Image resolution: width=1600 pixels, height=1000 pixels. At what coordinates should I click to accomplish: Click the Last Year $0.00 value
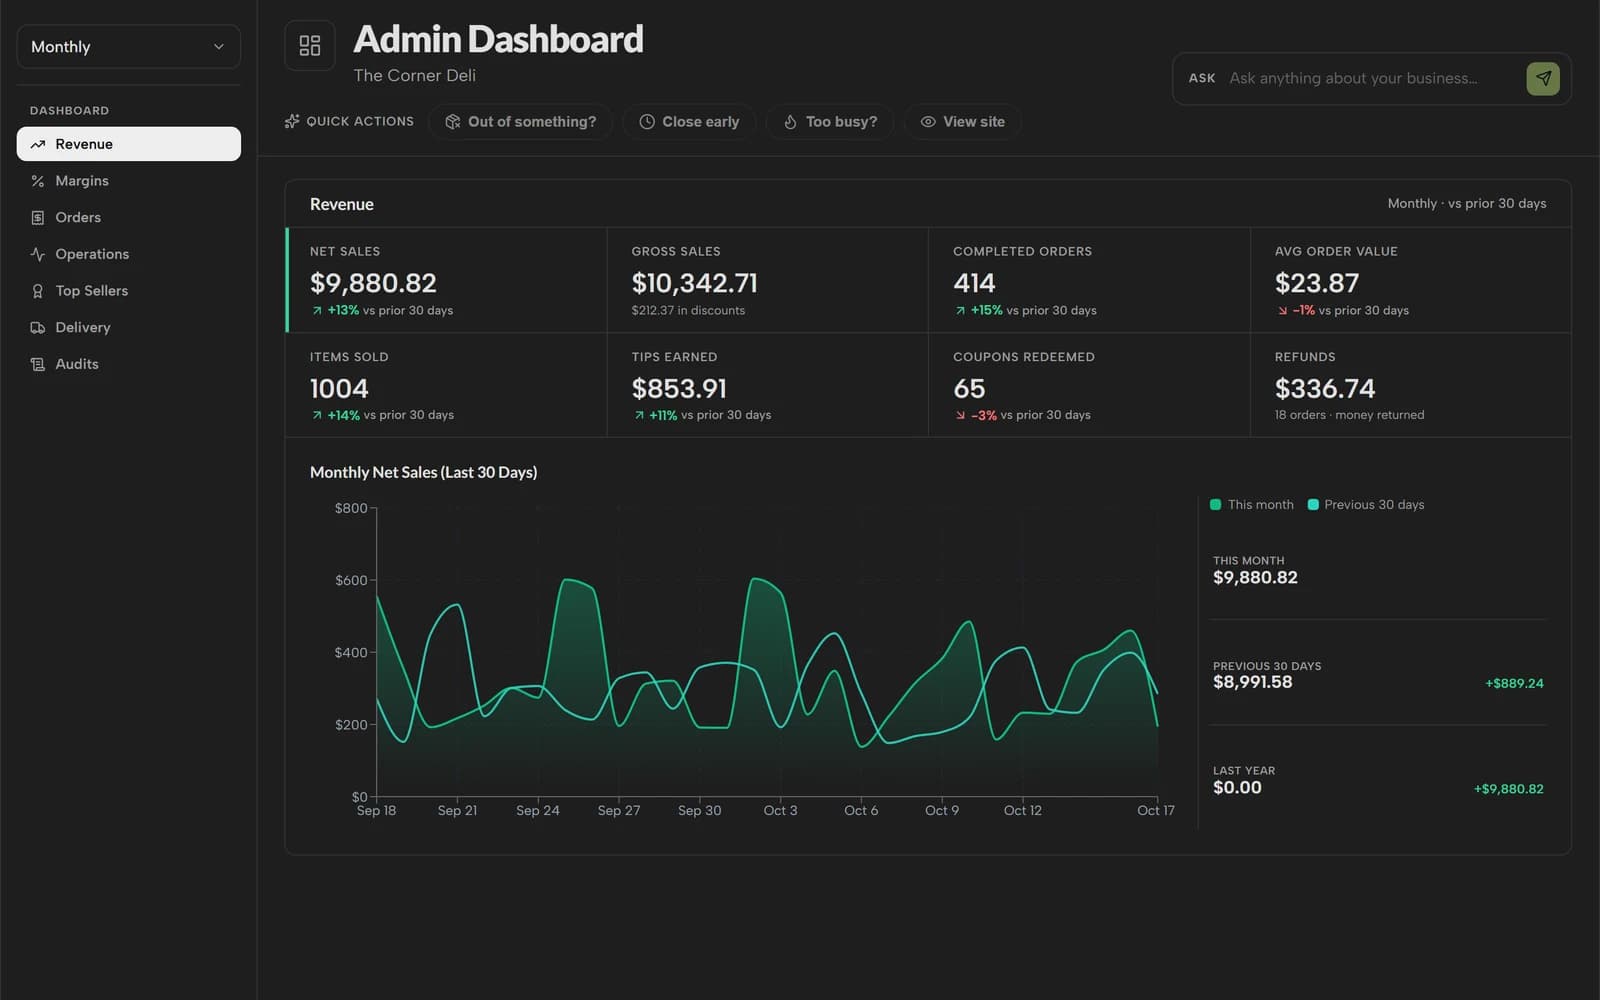tap(1237, 788)
